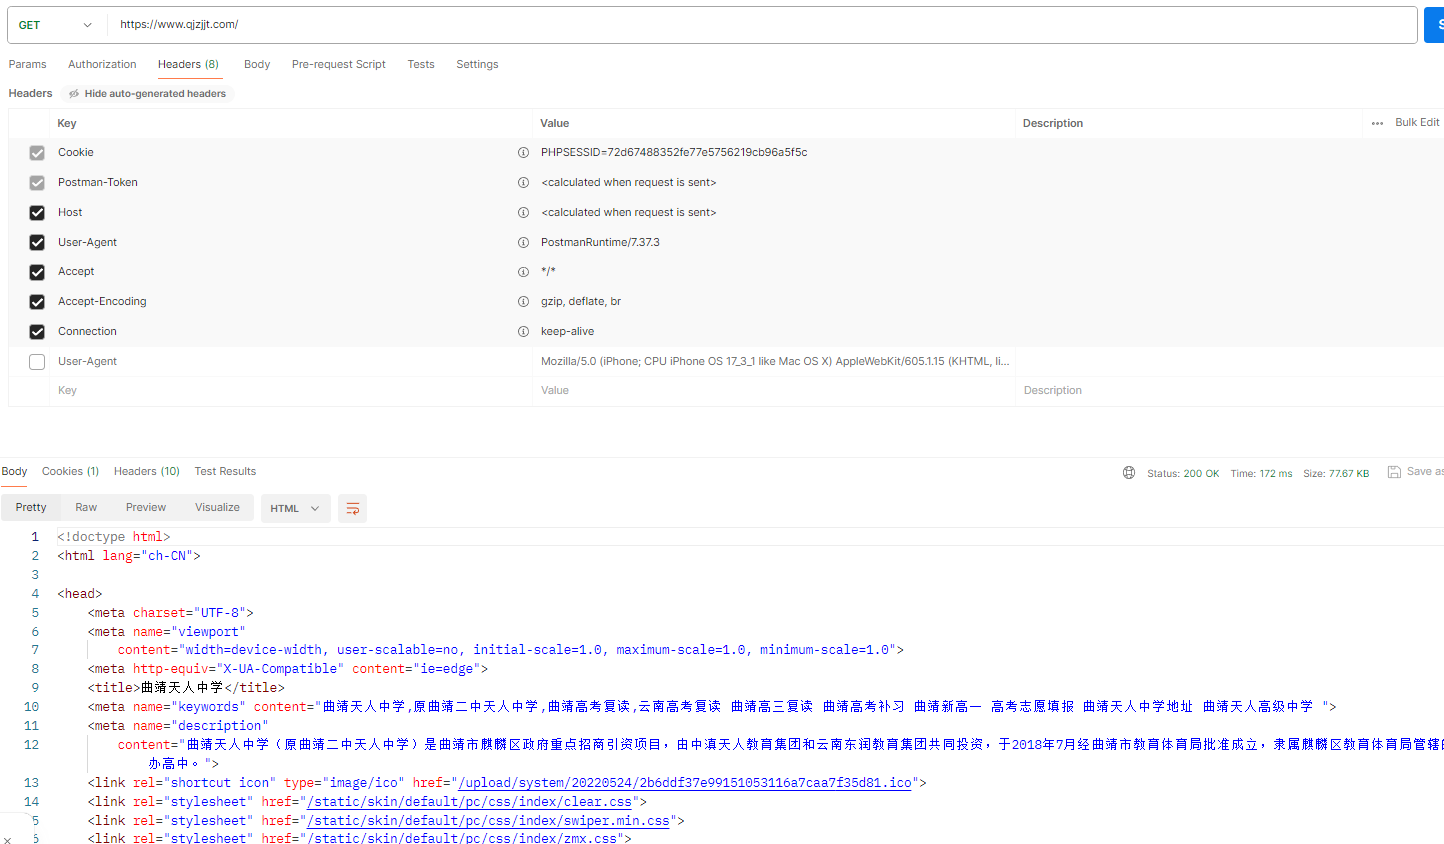The width and height of the screenshot is (1444, 844).
Task: Open the Pre-request Script tab
Action: (338, 64)
